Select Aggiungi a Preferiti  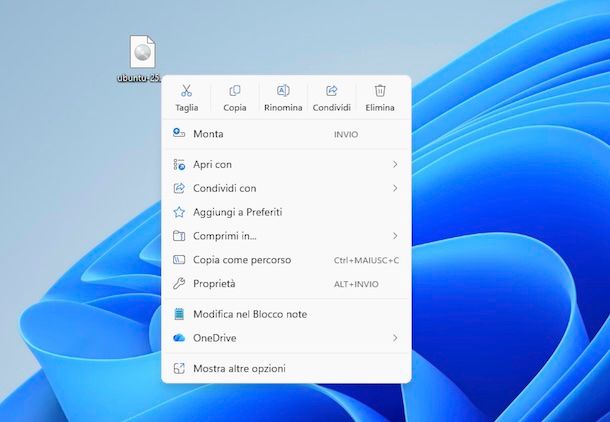[286, 212]
